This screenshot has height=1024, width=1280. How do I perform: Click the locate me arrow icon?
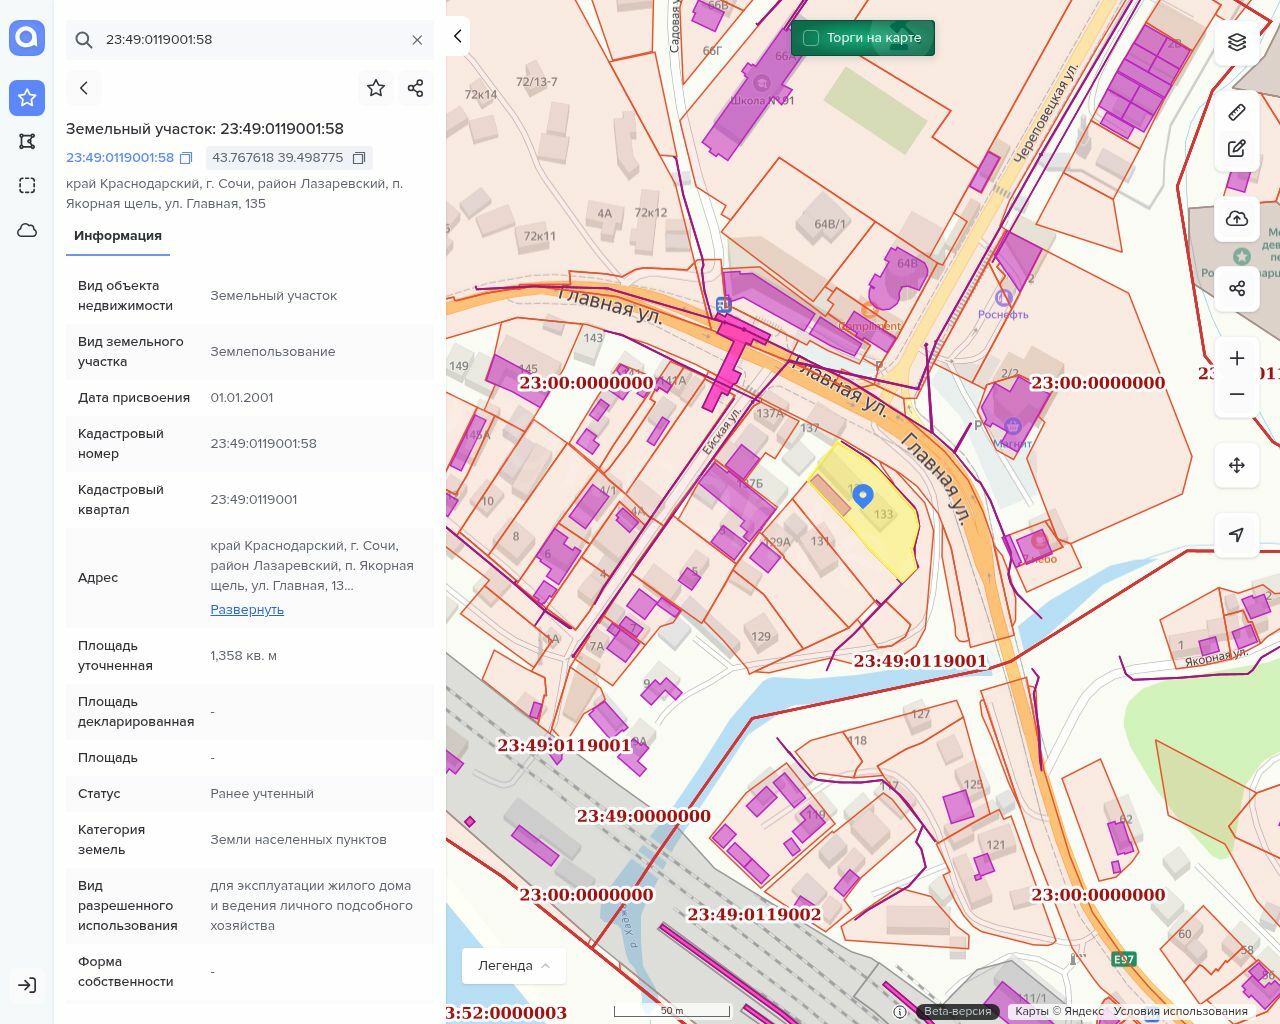(x=1237, y=535)
